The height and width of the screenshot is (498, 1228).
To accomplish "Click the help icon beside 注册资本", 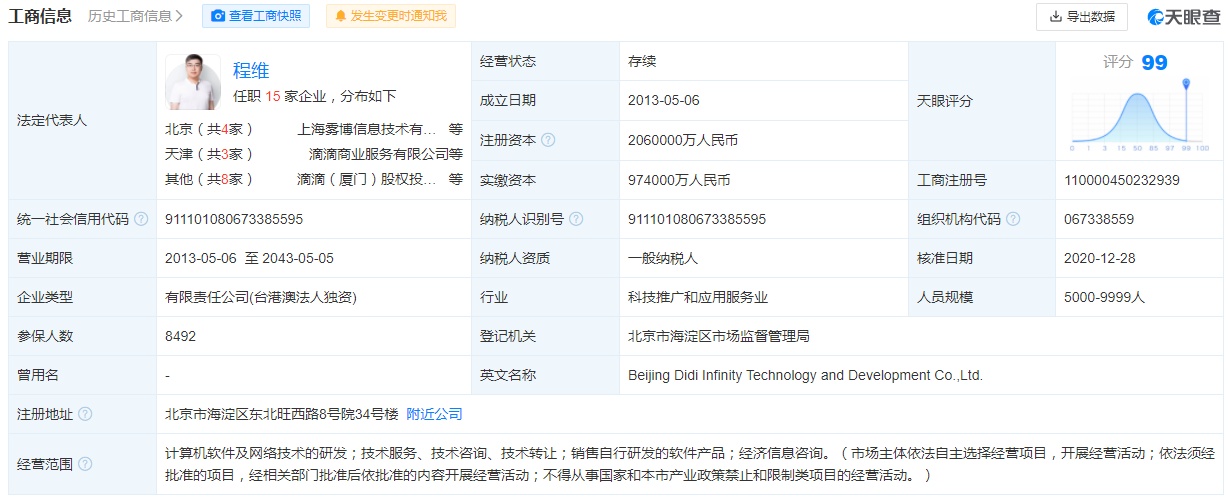I will (548, 141).
